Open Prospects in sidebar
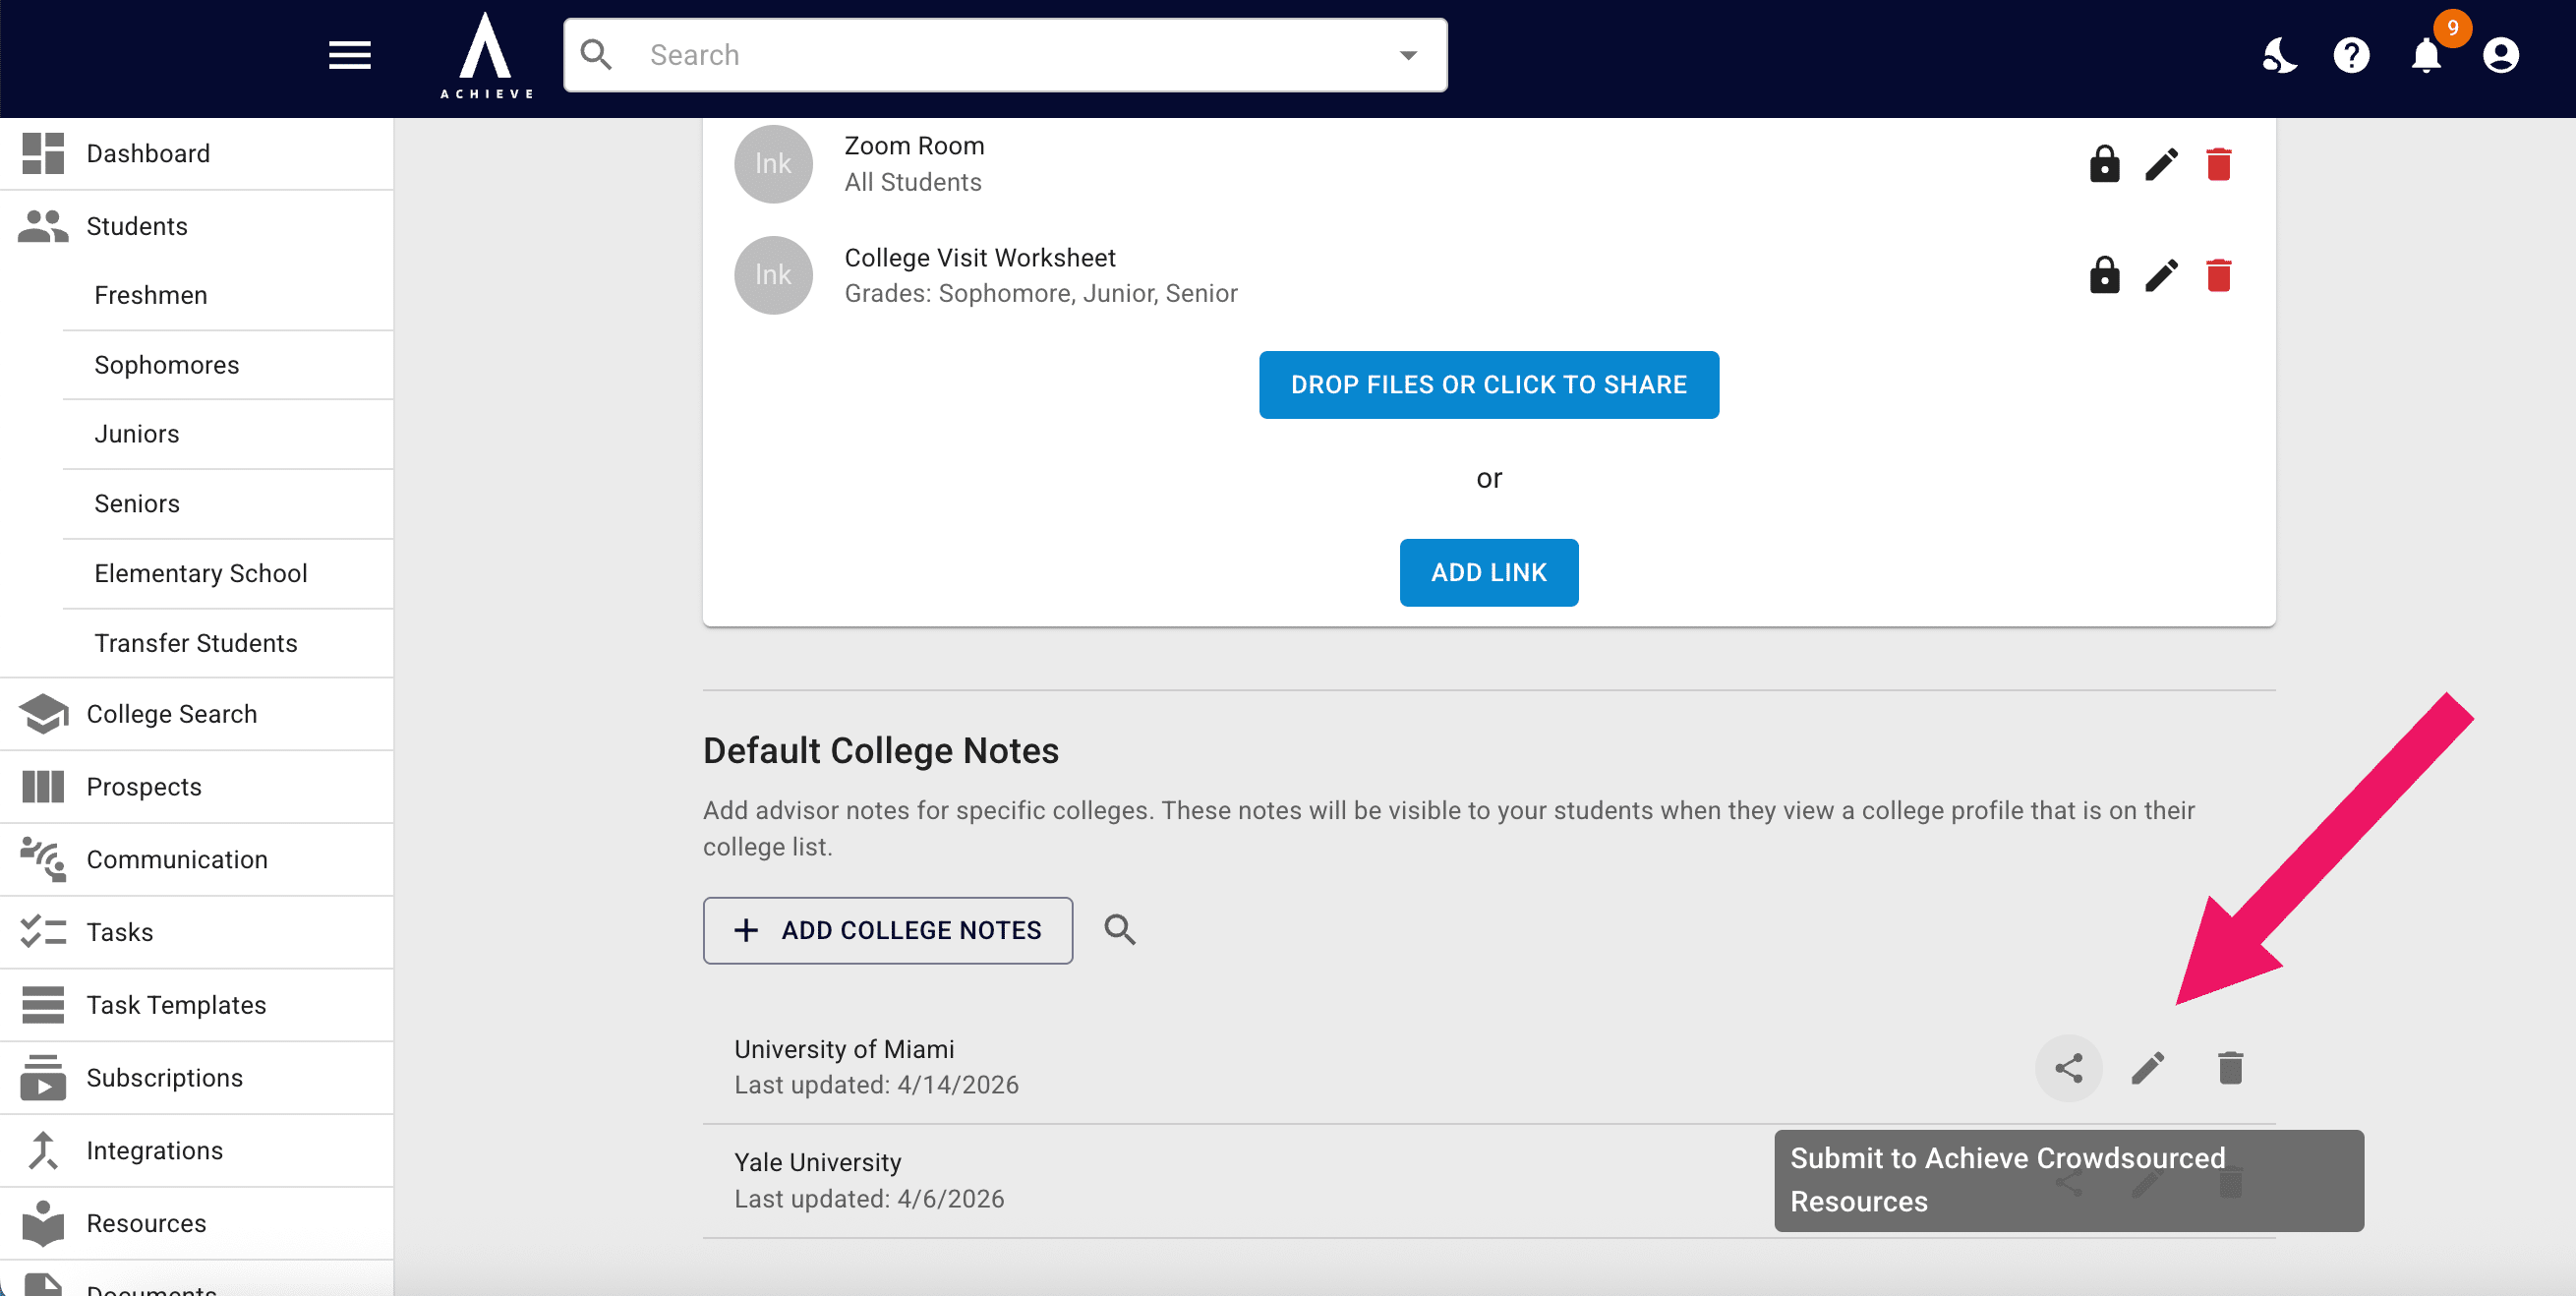Viewport: 2576px width, 1296px height. click(197, 787)
